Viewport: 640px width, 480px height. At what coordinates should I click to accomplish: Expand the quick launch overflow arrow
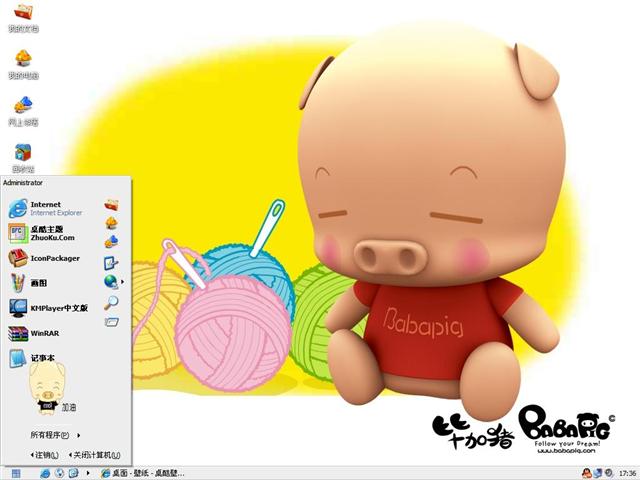click(x=88, y=473)
